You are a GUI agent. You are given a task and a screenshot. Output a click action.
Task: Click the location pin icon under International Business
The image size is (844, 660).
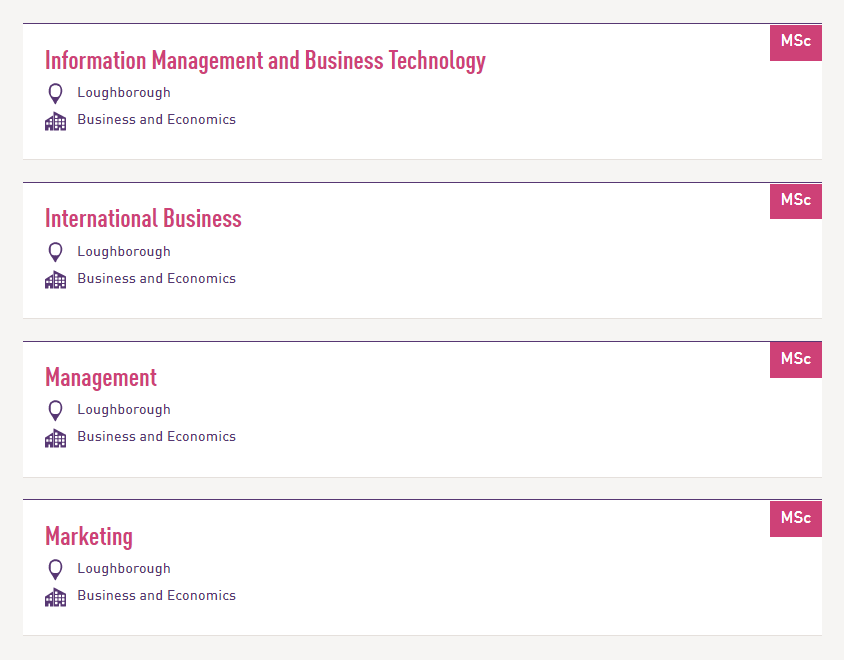click(55, 252)
